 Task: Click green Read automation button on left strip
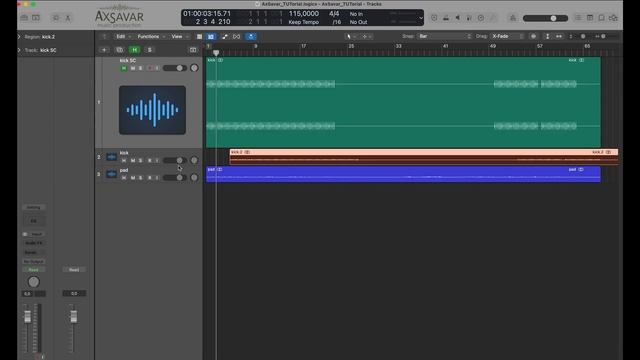point(33,270)
